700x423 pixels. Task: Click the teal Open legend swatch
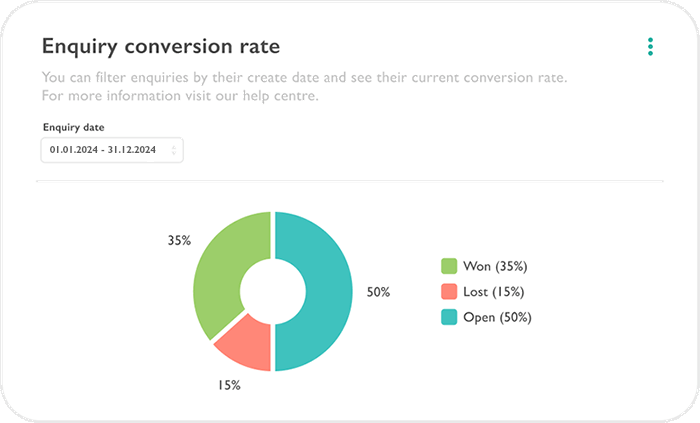(x=449, y=318)
